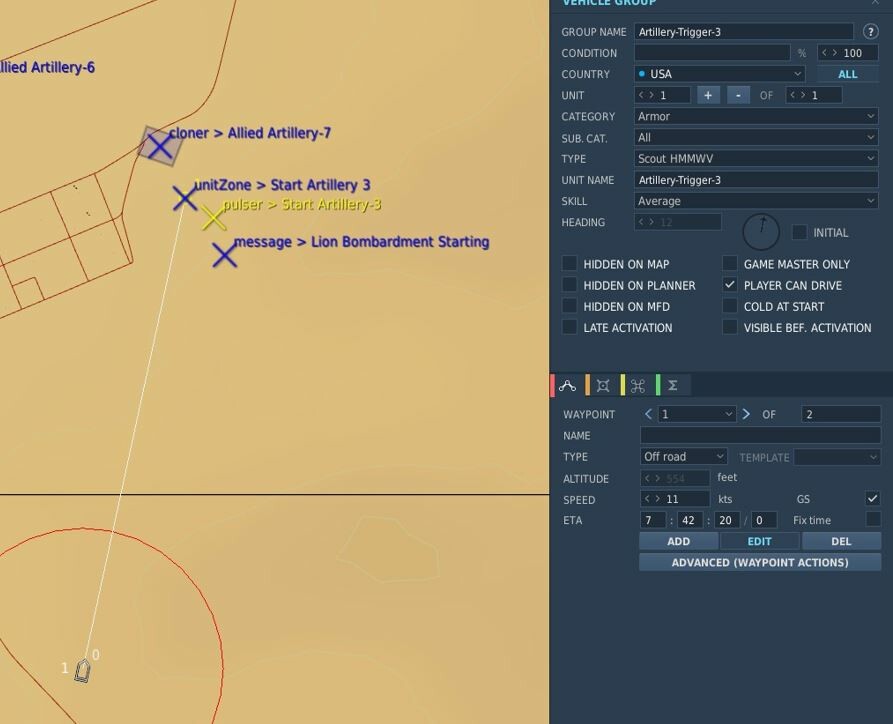Open the Category dropdown showing Armor
Image resolution: width=893 pixels, height=724 pixels.
(x=756, y=116)
